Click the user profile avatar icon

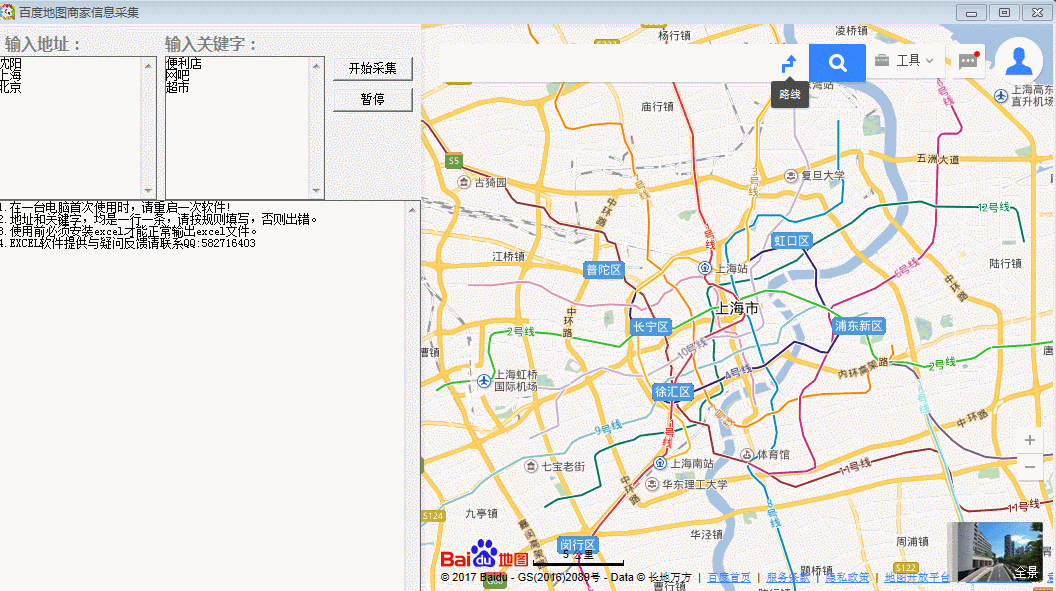pyautogui.click(x=1018, y=61)
